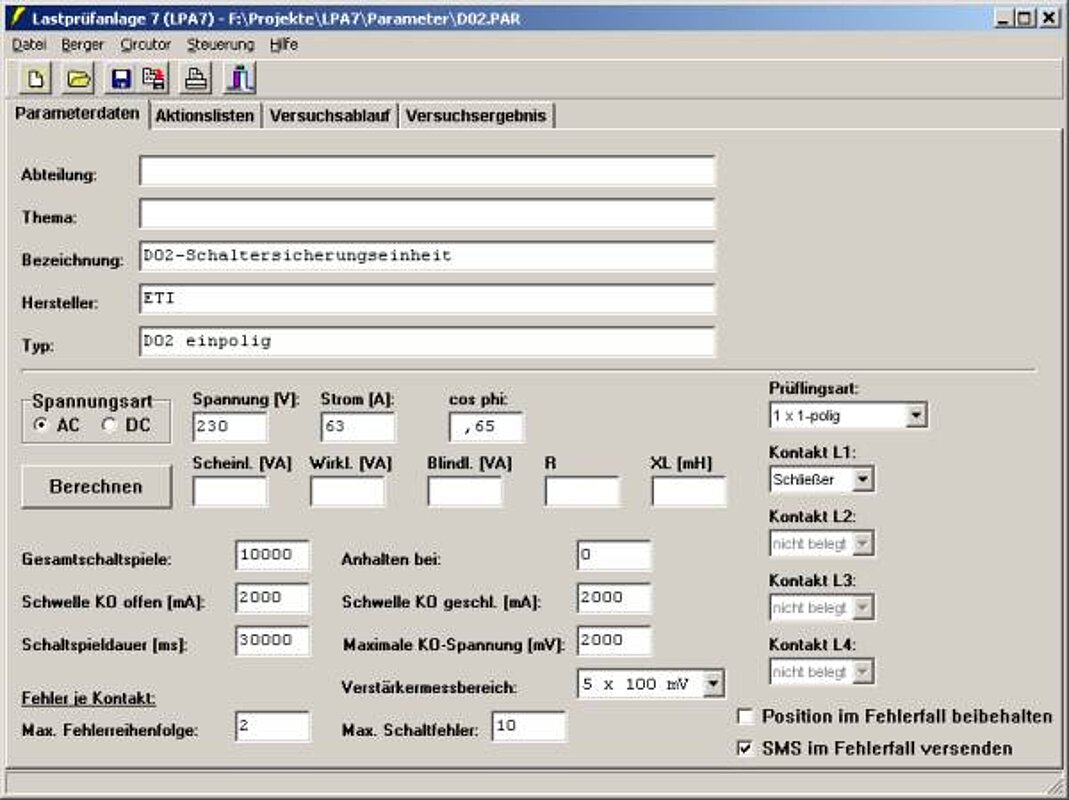Click the Abteilung input field

(427, 171)
